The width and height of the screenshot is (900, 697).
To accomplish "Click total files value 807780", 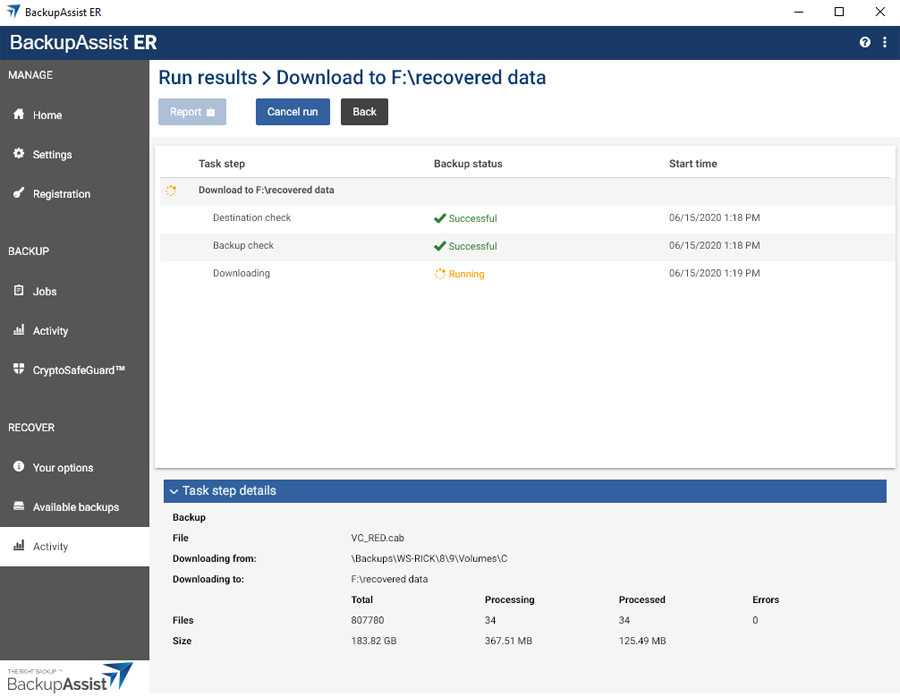I will click(x=368, y=620).
